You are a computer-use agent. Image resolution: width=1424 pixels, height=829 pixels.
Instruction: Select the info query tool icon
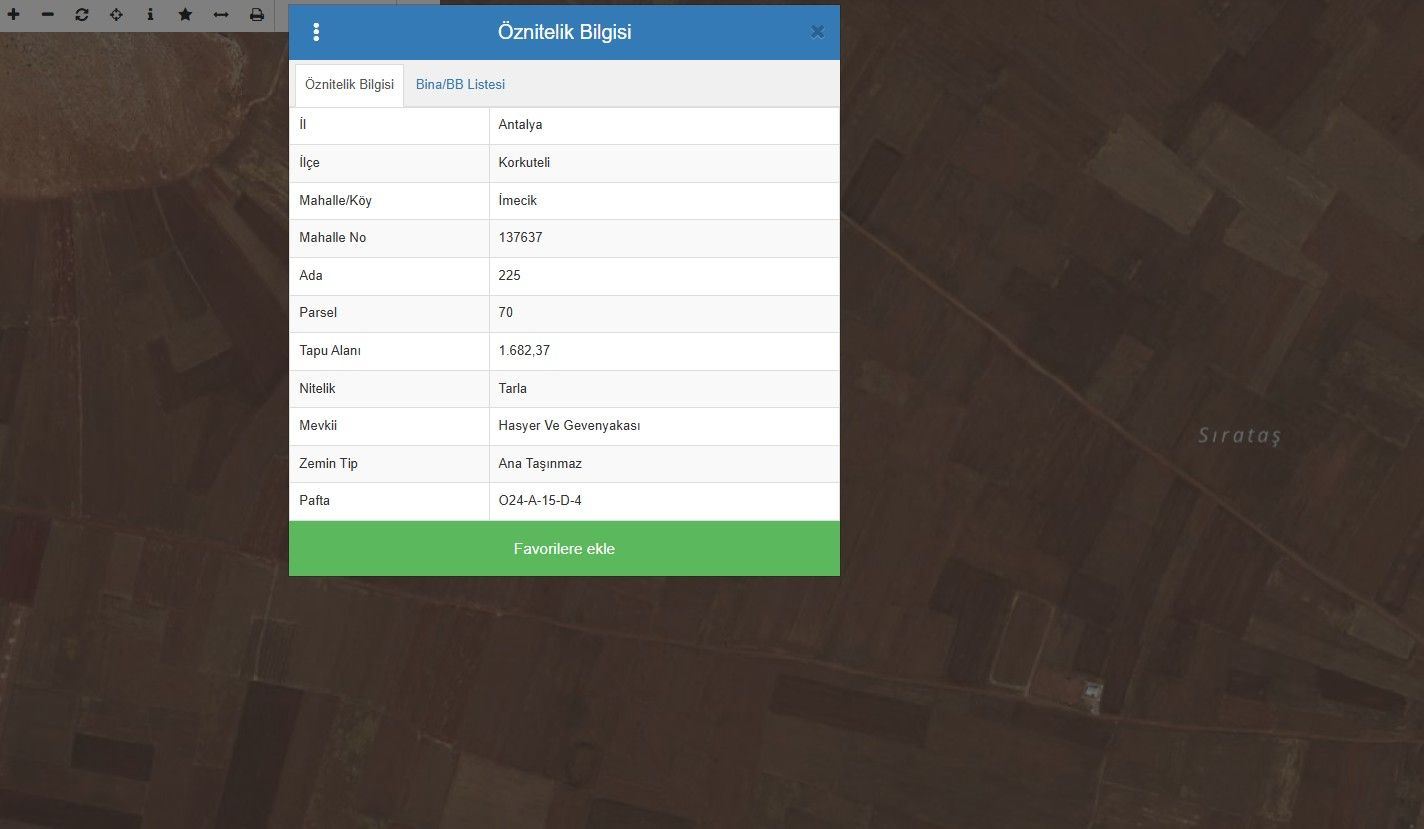(x=150, y=15)
